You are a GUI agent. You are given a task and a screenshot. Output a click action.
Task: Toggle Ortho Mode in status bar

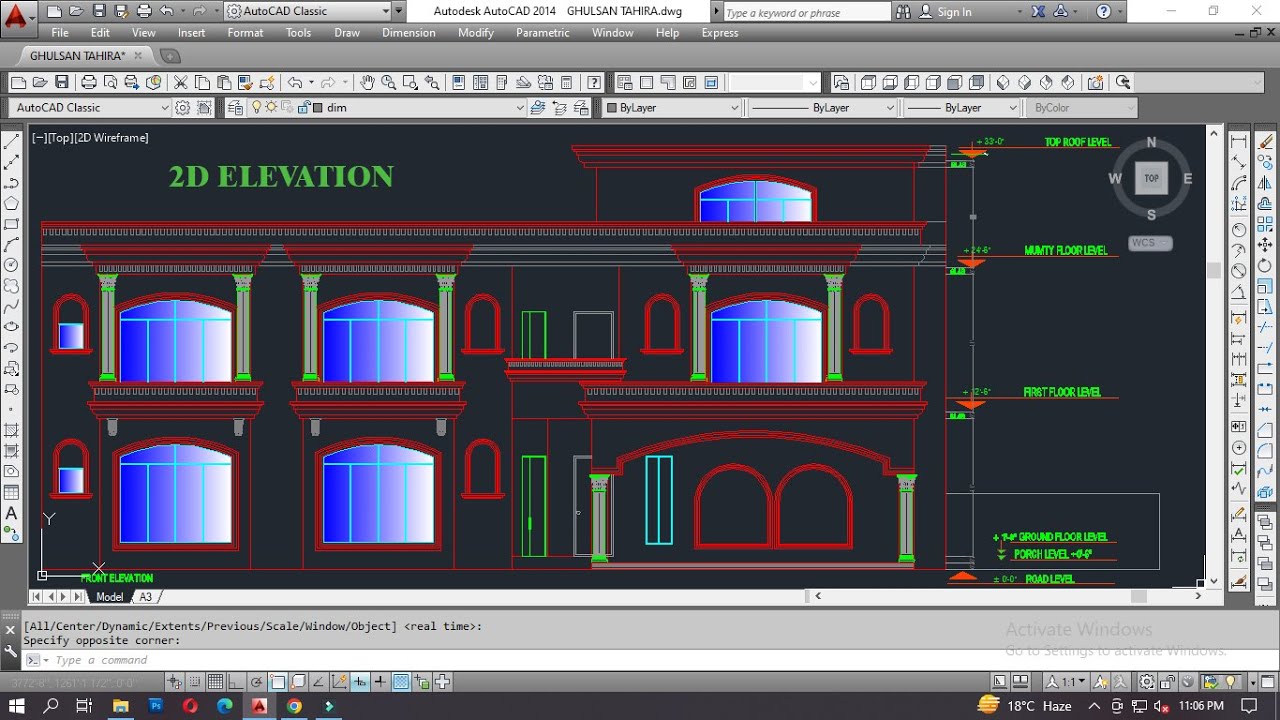pyautogui.click(x=236, y=682)
